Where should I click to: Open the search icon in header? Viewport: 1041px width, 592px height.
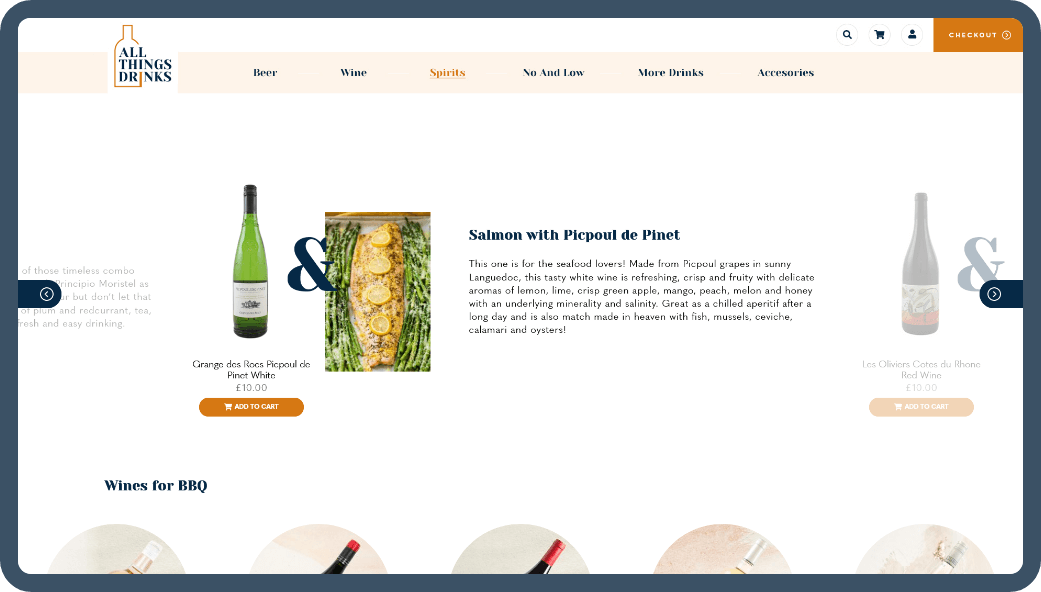(x=846, y=35)
